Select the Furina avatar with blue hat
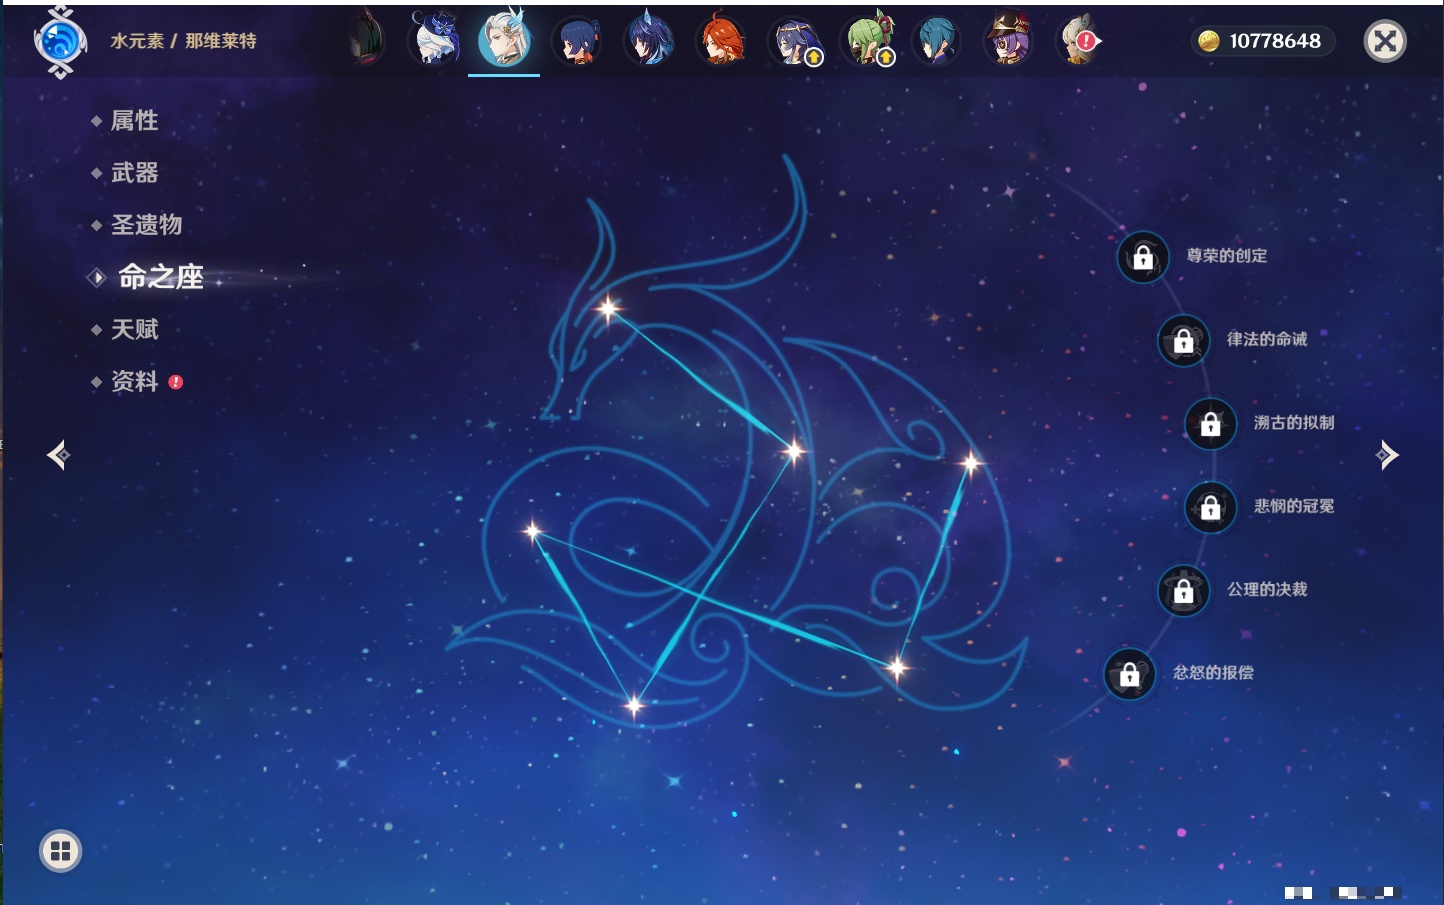The width and height of the screenshot is (1444, 905). [435, 41]
